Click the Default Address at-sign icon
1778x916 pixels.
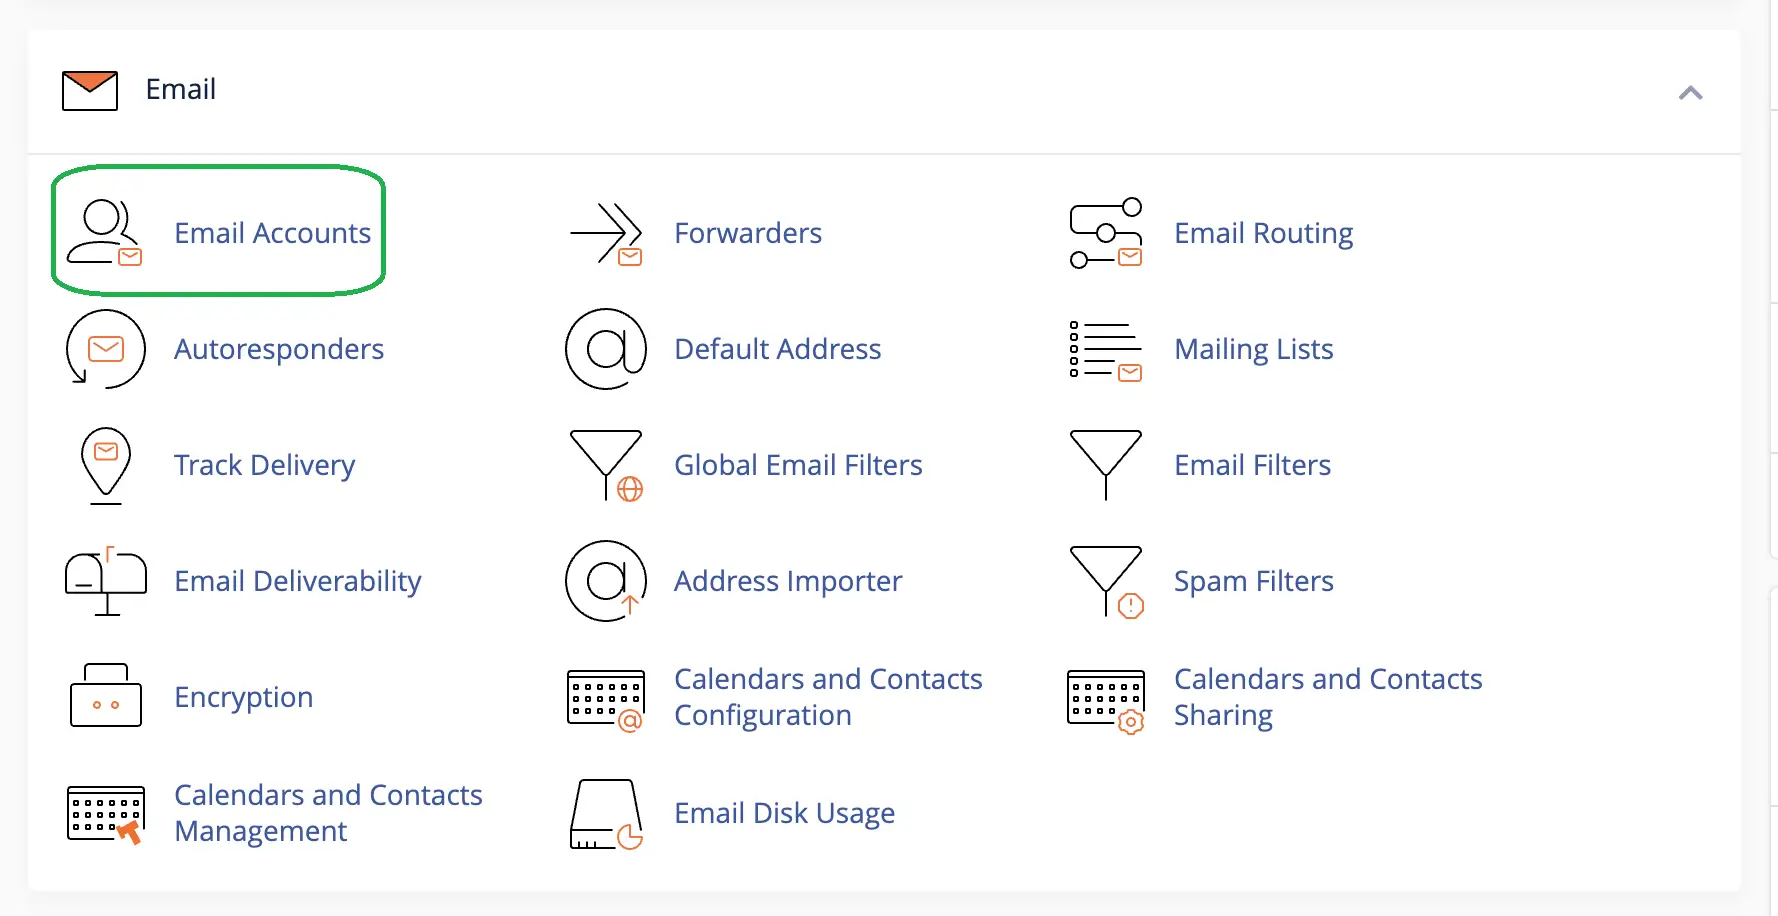(606, 349)
